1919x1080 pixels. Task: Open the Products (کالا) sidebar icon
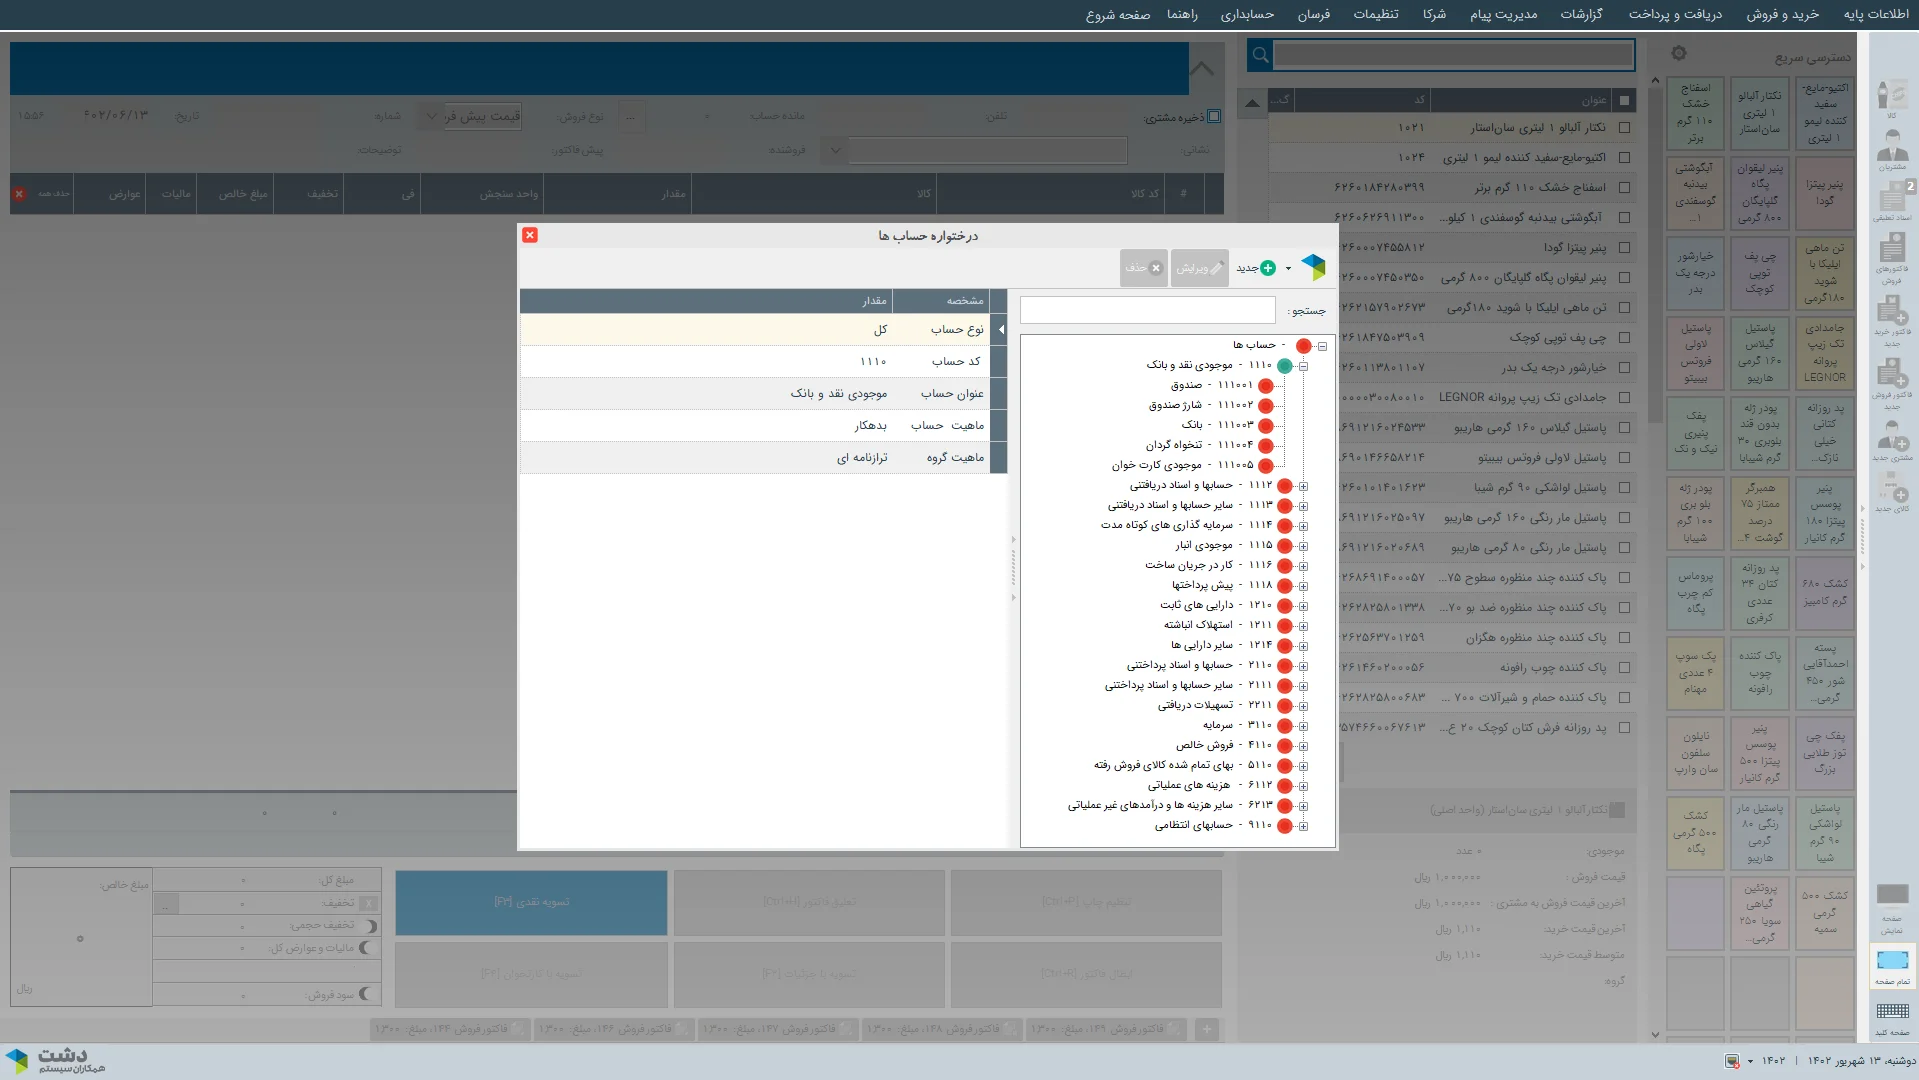[1891, 98]
